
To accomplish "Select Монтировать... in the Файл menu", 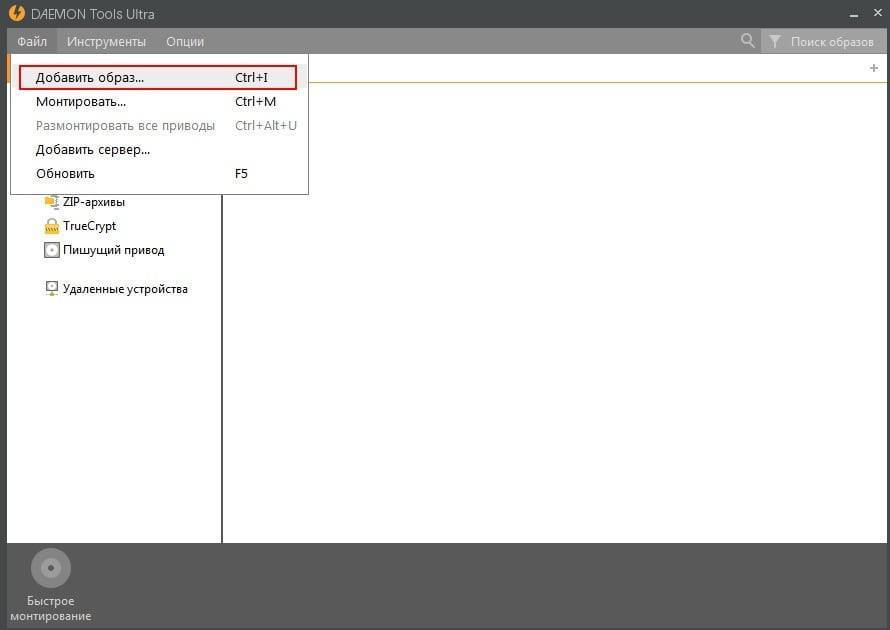I will (x=81, y=102).
